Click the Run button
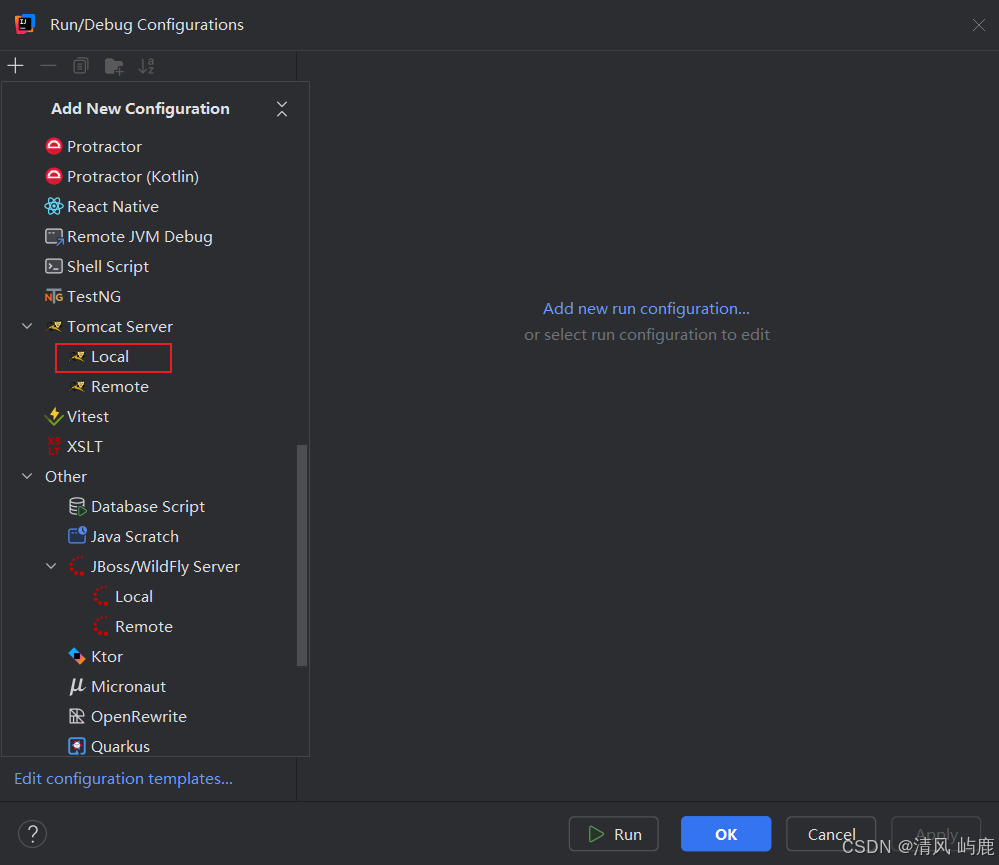 614,834
